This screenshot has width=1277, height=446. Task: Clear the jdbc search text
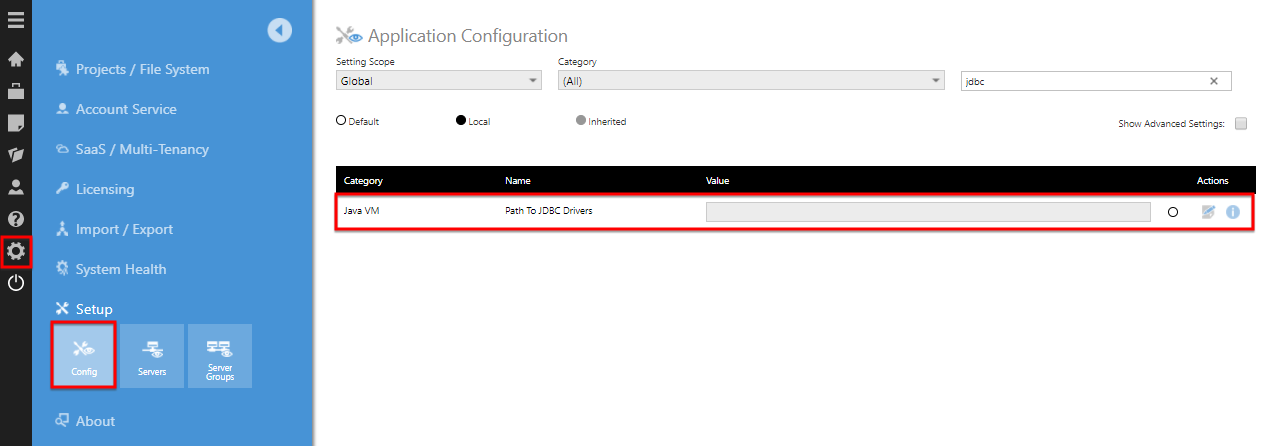[1214, 81]
